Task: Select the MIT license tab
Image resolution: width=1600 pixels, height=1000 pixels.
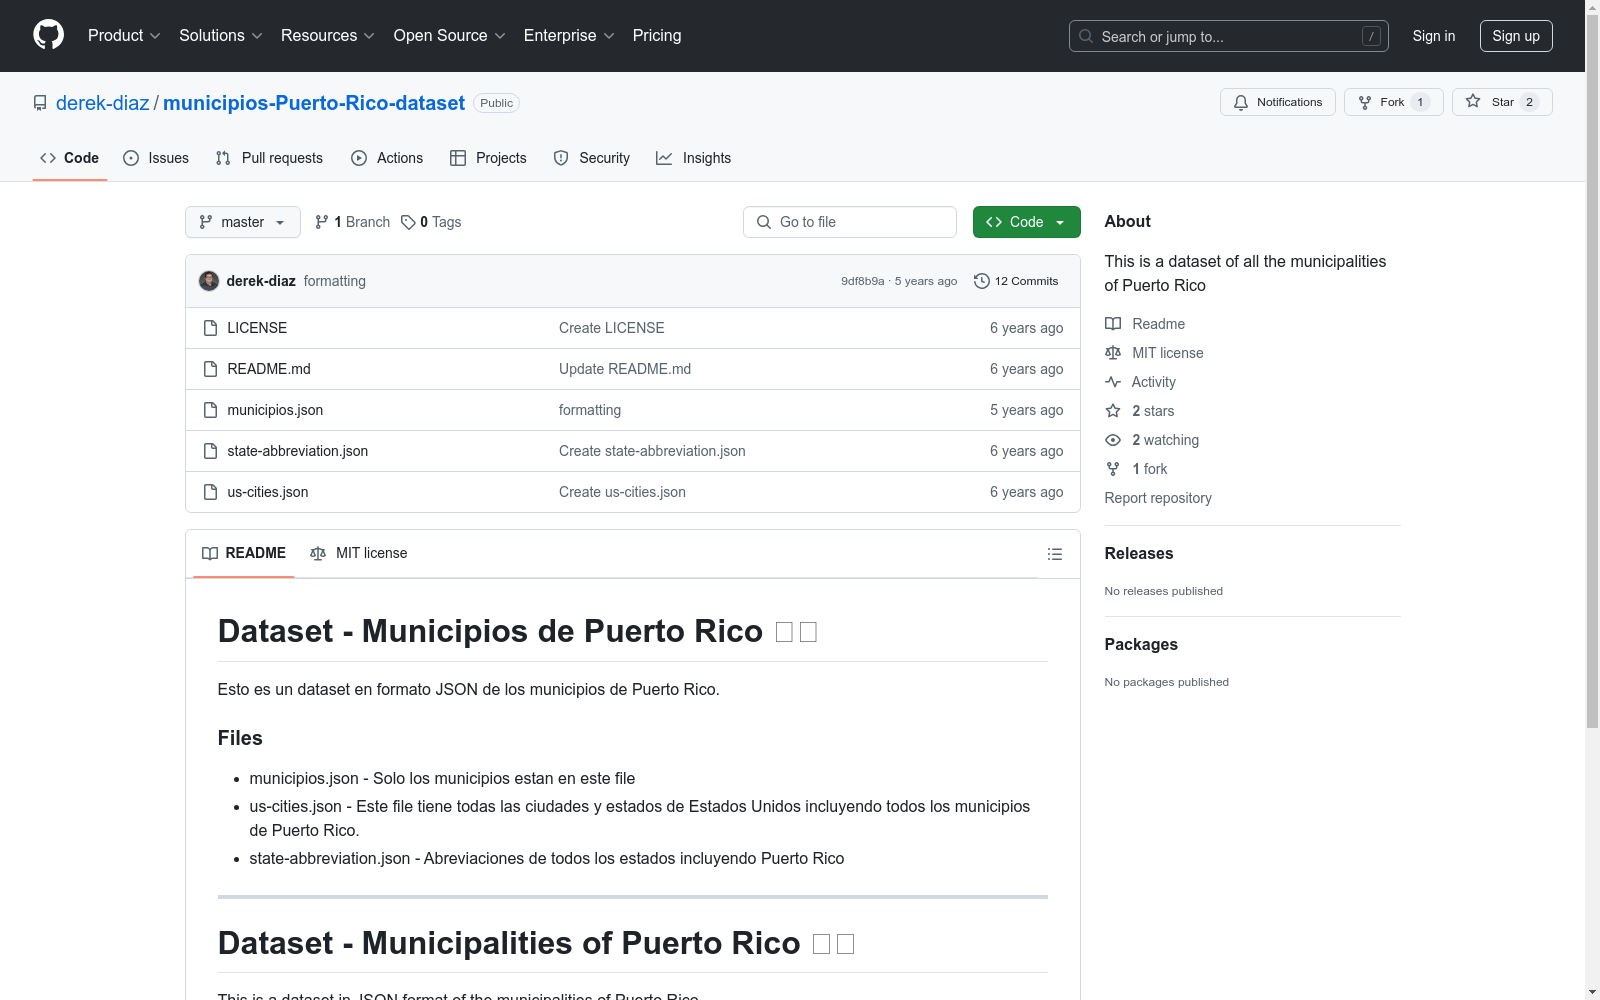Action: pyautogui.click(x=359, y=553)
